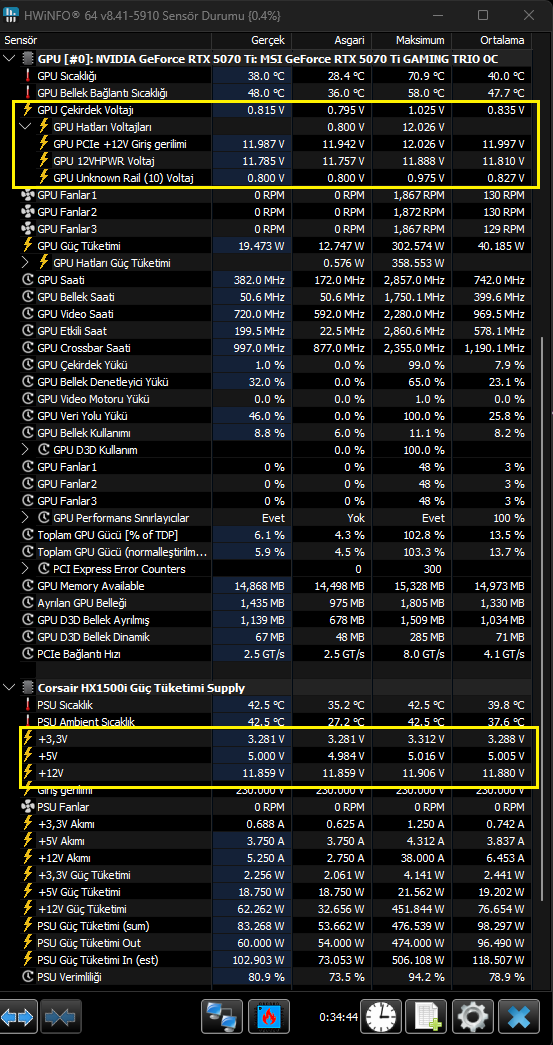Select GPU D3D Bellek Dinamik row
553x1045 pixels.
(x=266, y=637)
